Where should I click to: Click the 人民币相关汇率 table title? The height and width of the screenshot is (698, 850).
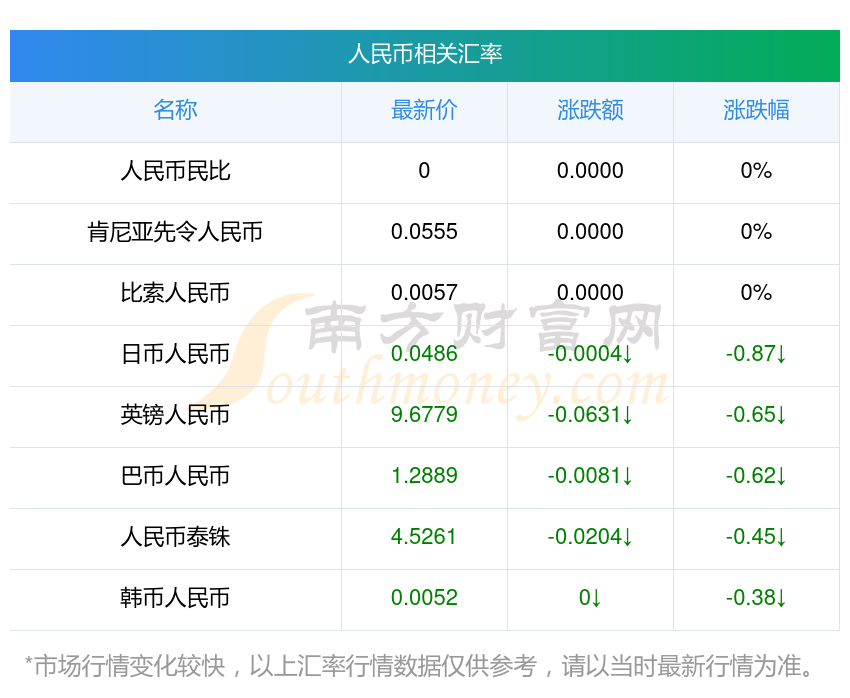tap(425, 54)
